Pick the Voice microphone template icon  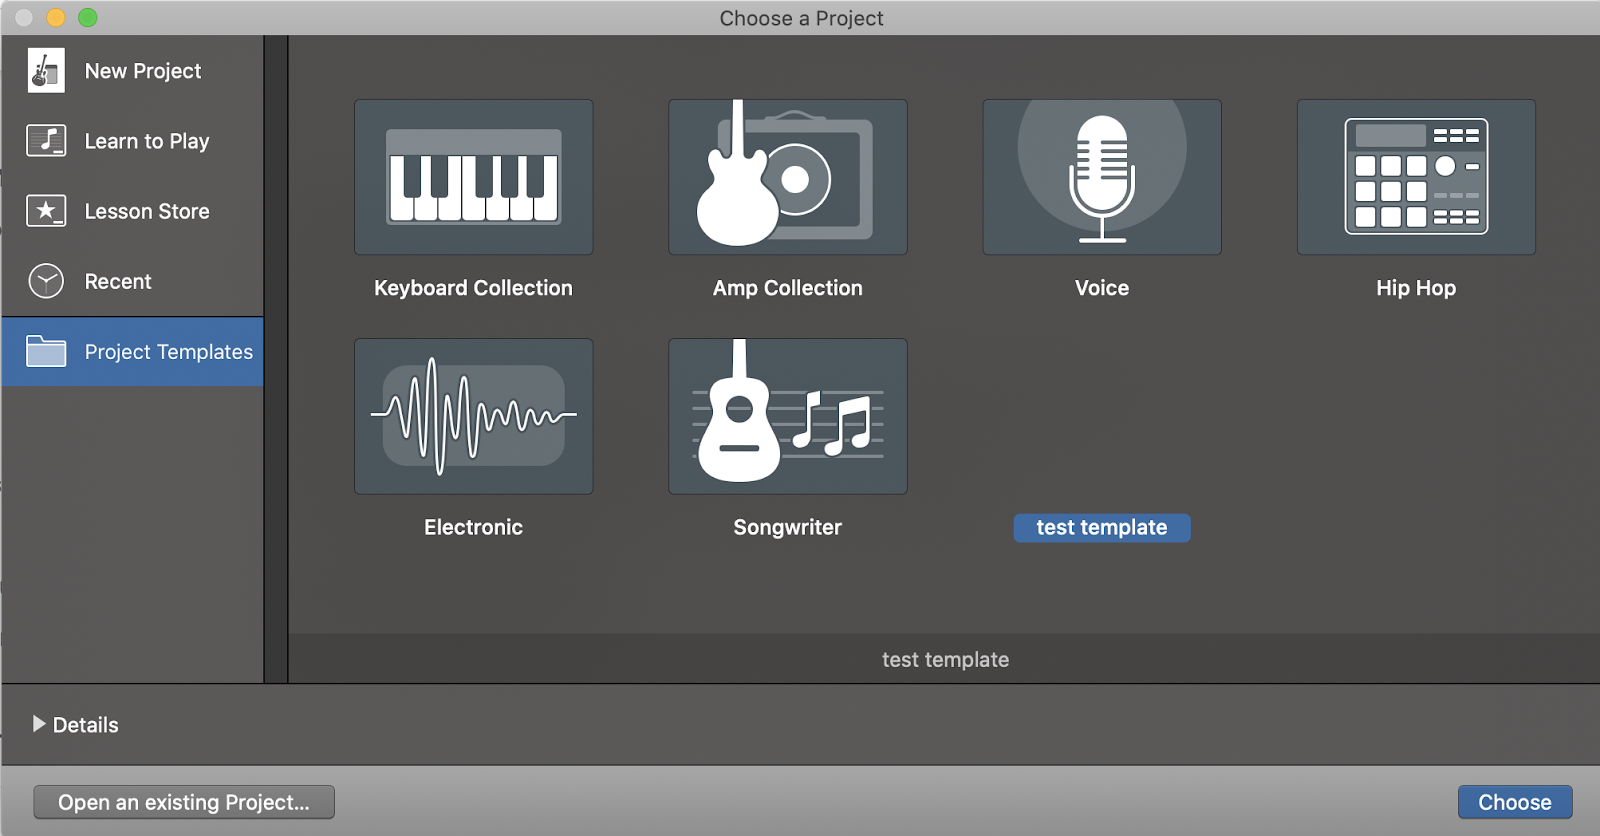pos(1101,177)
